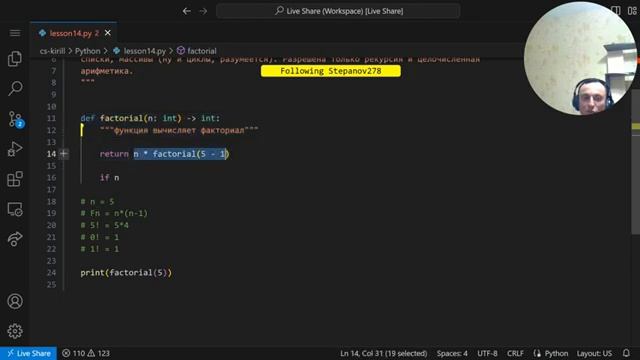Click the return statement line
Image resolution: width=640 pixels, height=360 pixels.
164,154
